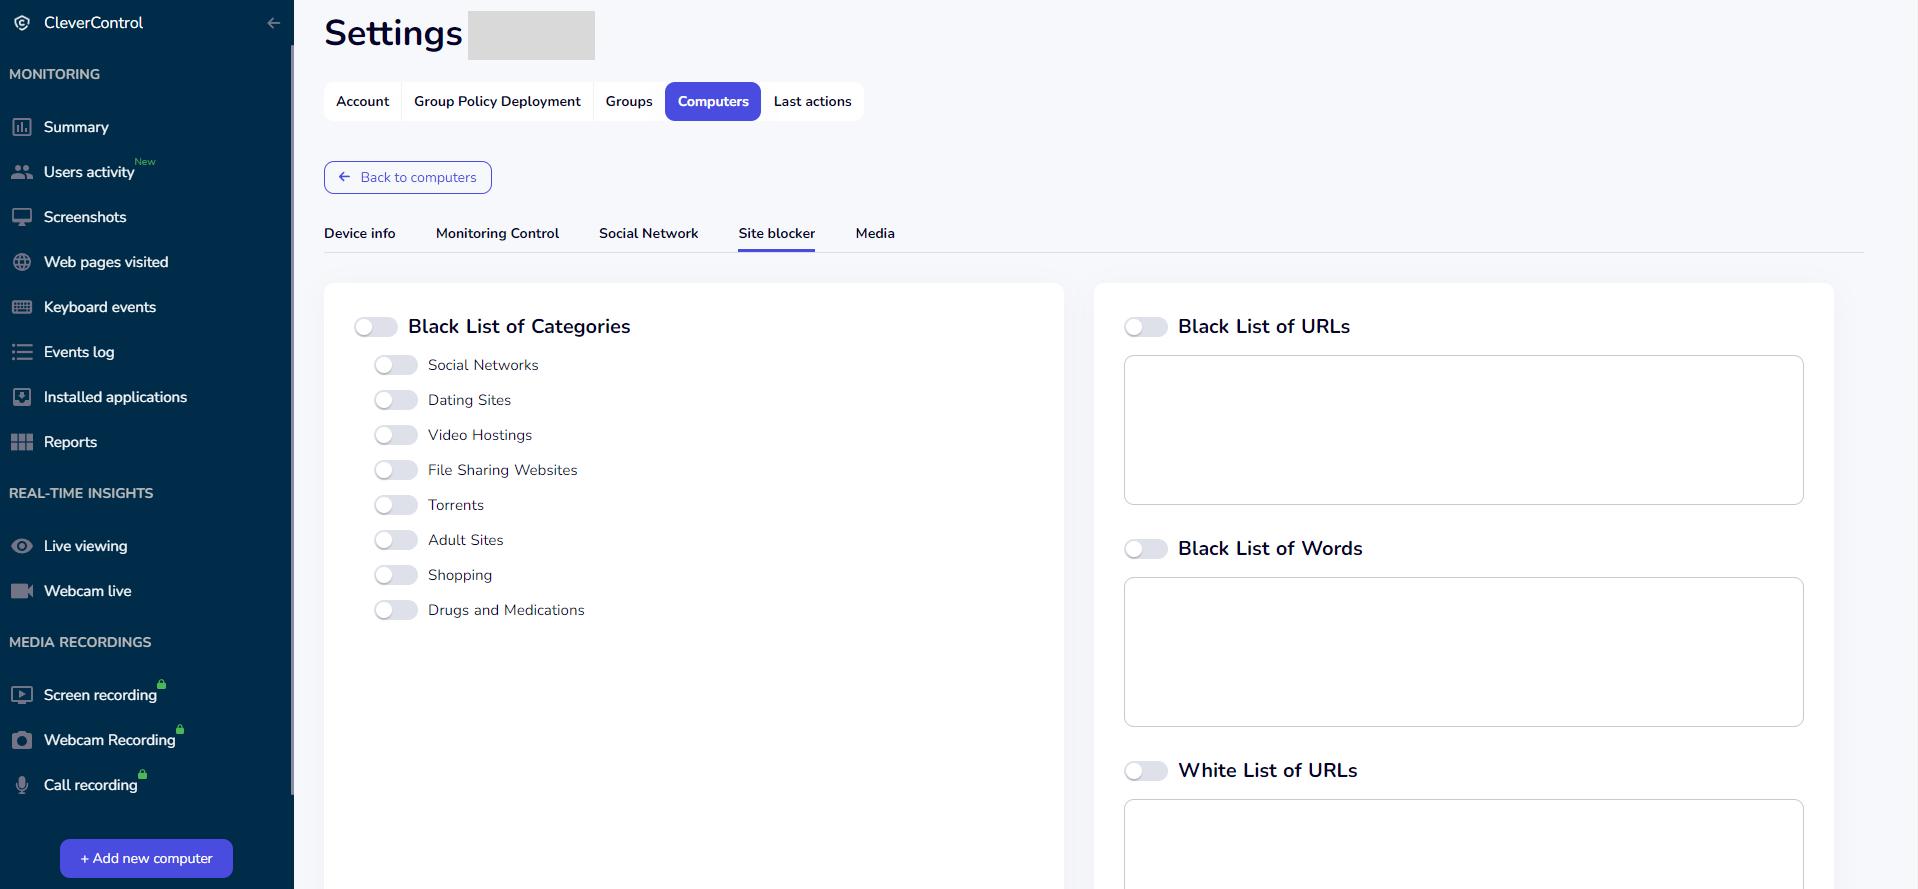
Task: Go back using Back to computers button
Action: tap(408, 177)
